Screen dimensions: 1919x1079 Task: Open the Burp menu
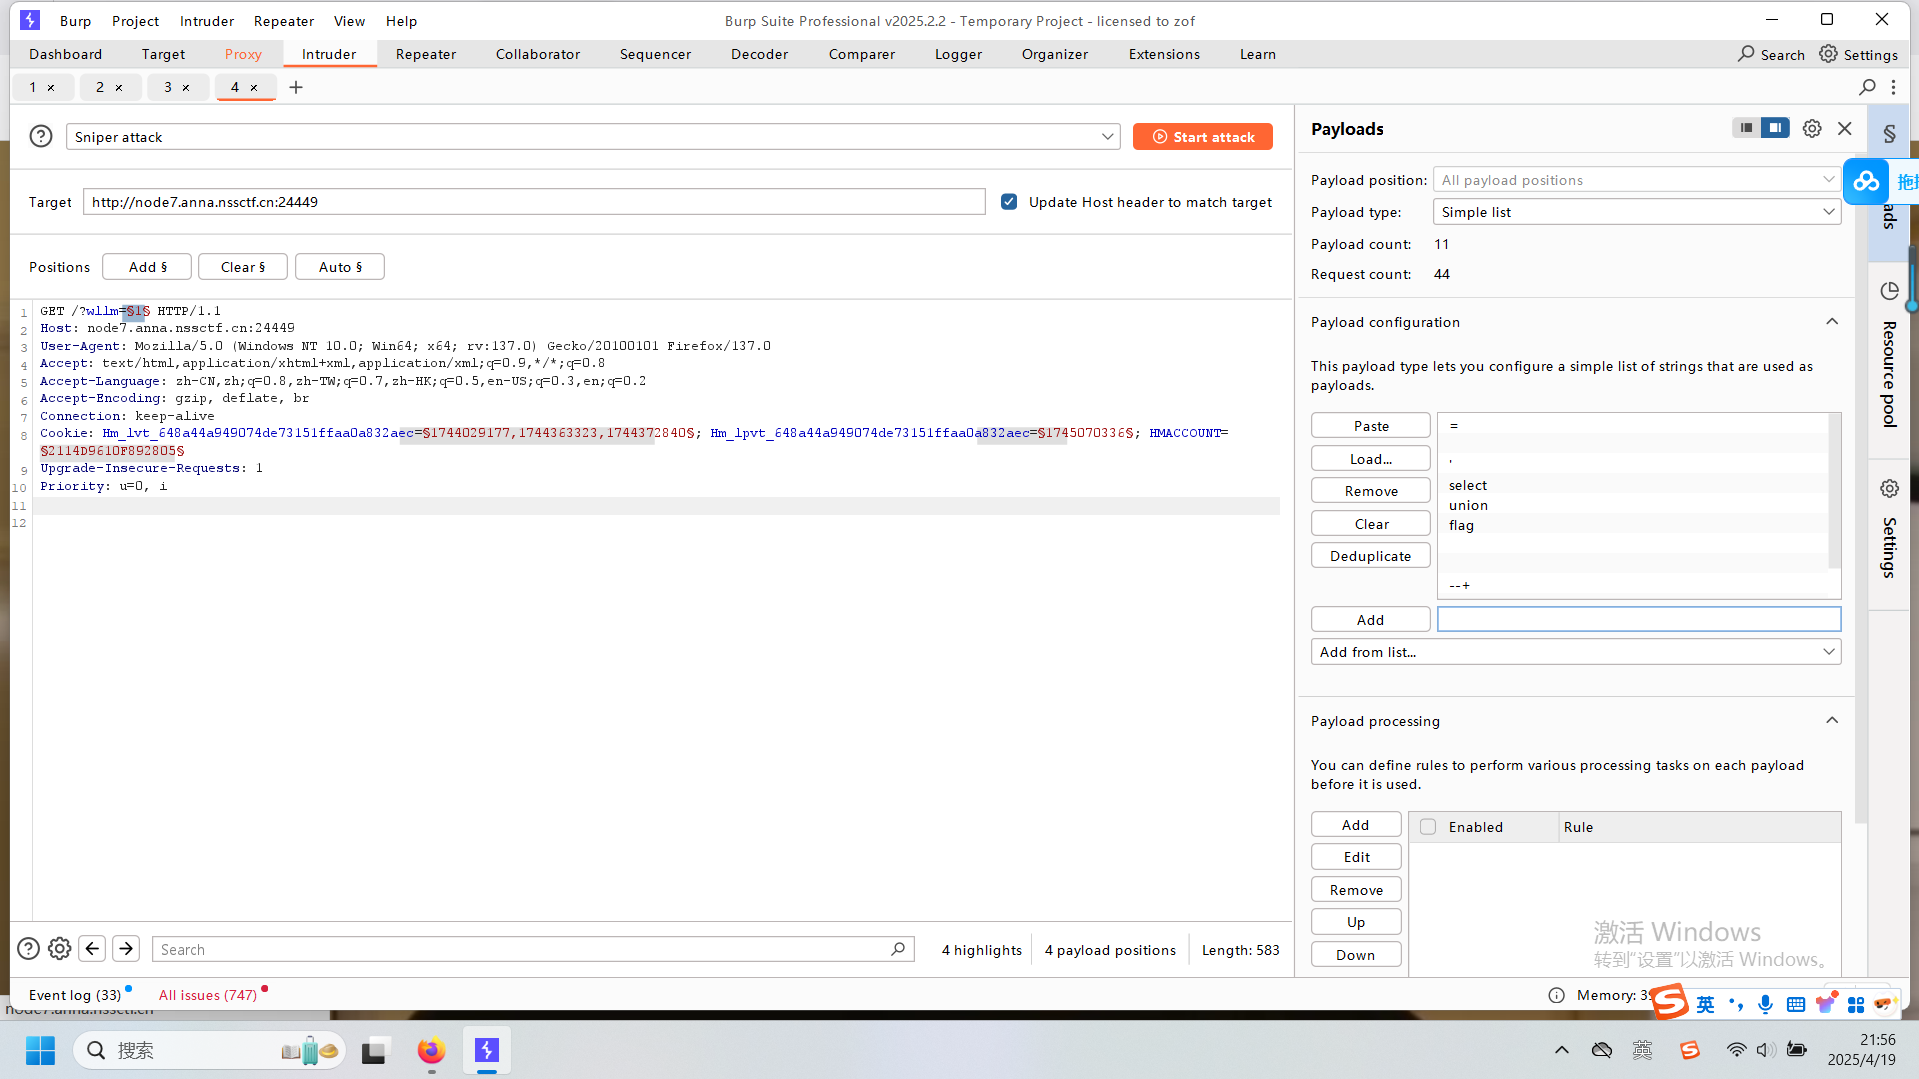coord(75,20)
